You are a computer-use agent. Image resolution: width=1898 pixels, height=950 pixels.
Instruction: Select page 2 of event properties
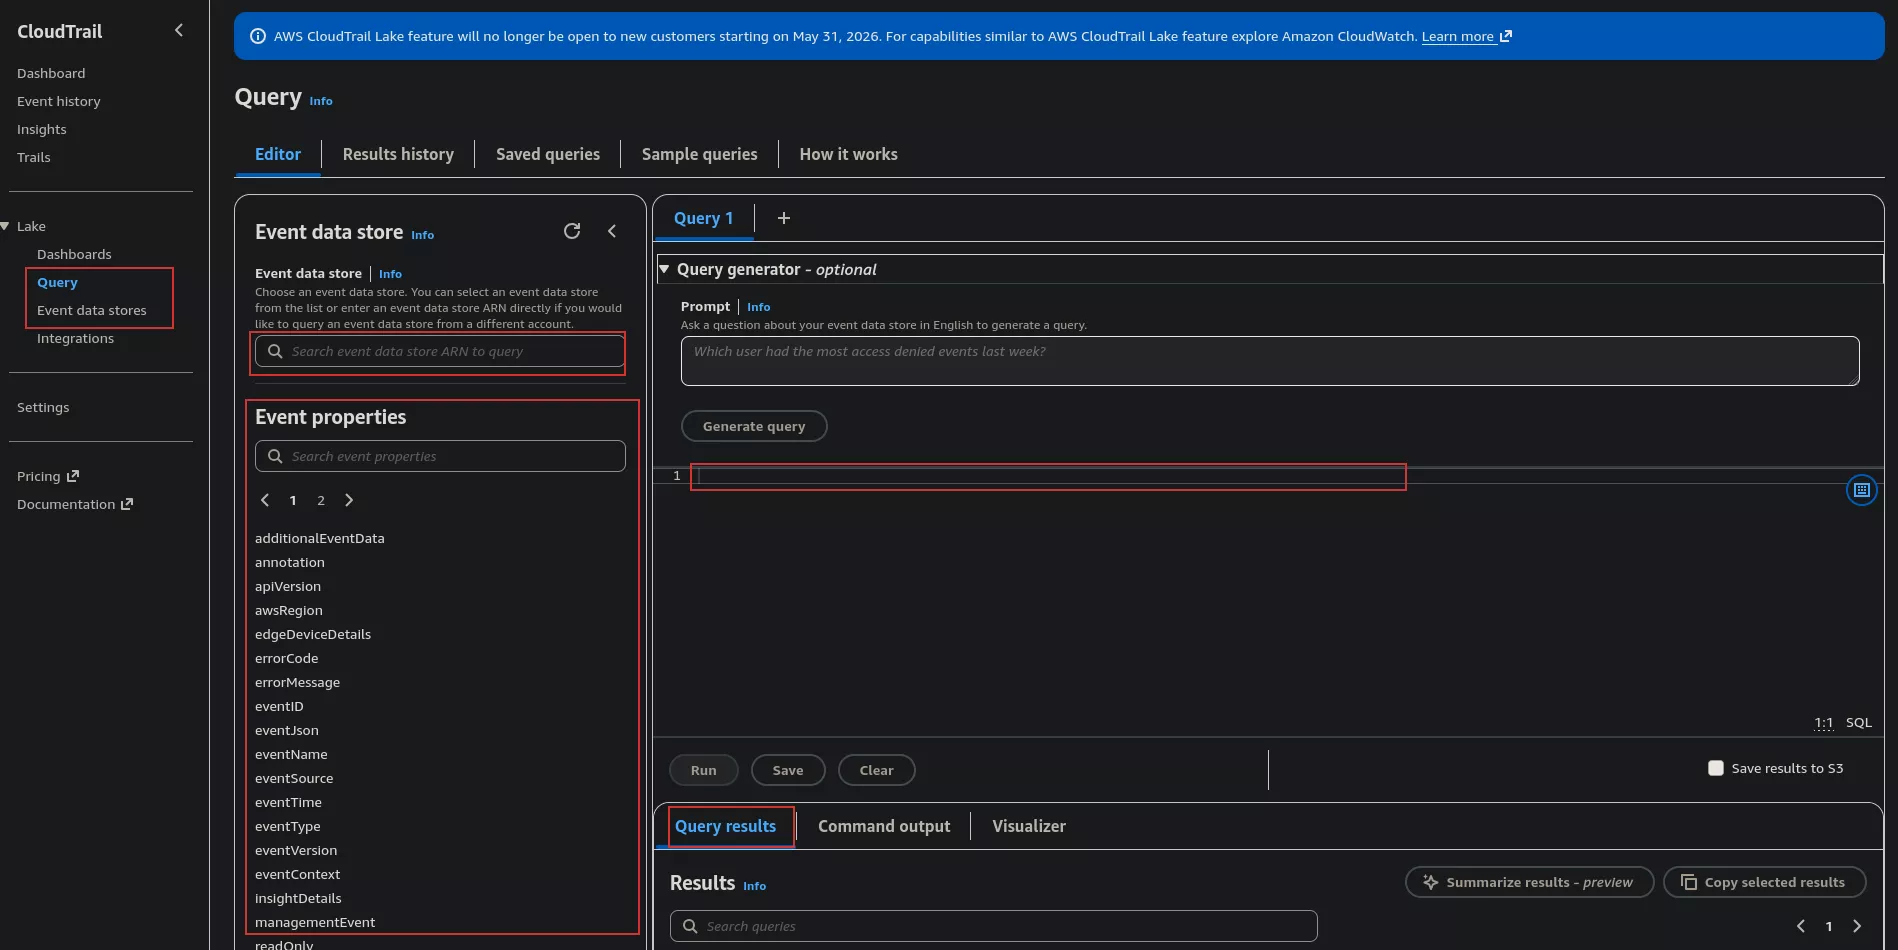321,500
